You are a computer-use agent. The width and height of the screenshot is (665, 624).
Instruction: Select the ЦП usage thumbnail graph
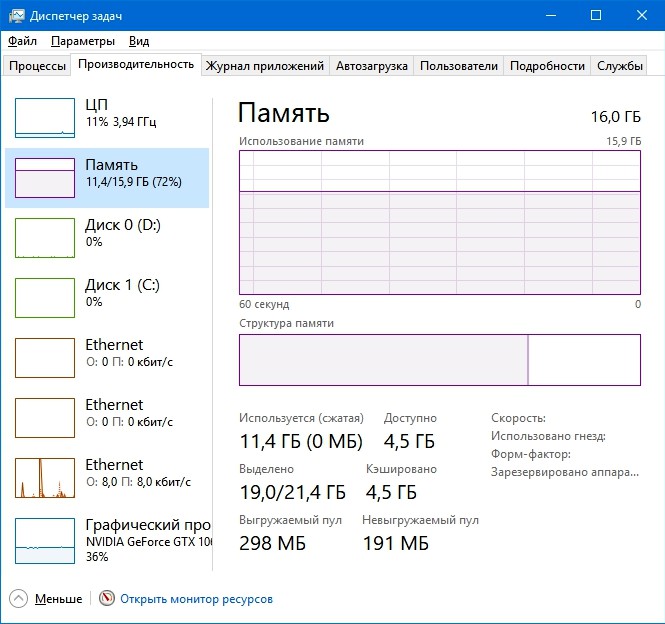pos(45,117)
